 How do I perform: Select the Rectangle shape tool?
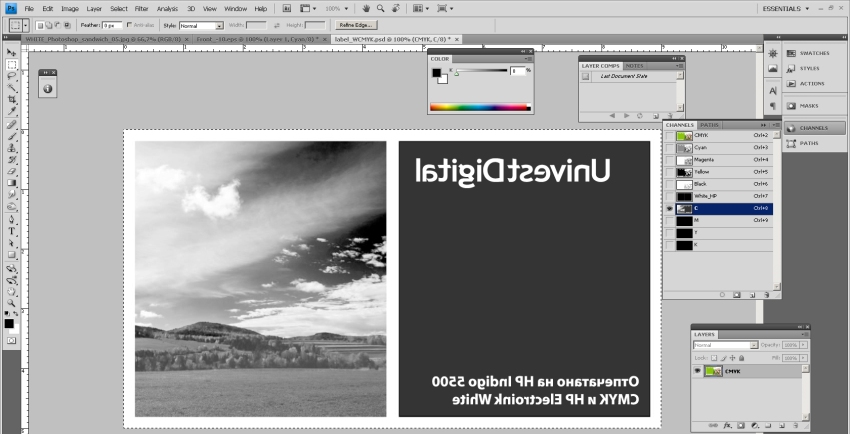[x=11, y=255]
